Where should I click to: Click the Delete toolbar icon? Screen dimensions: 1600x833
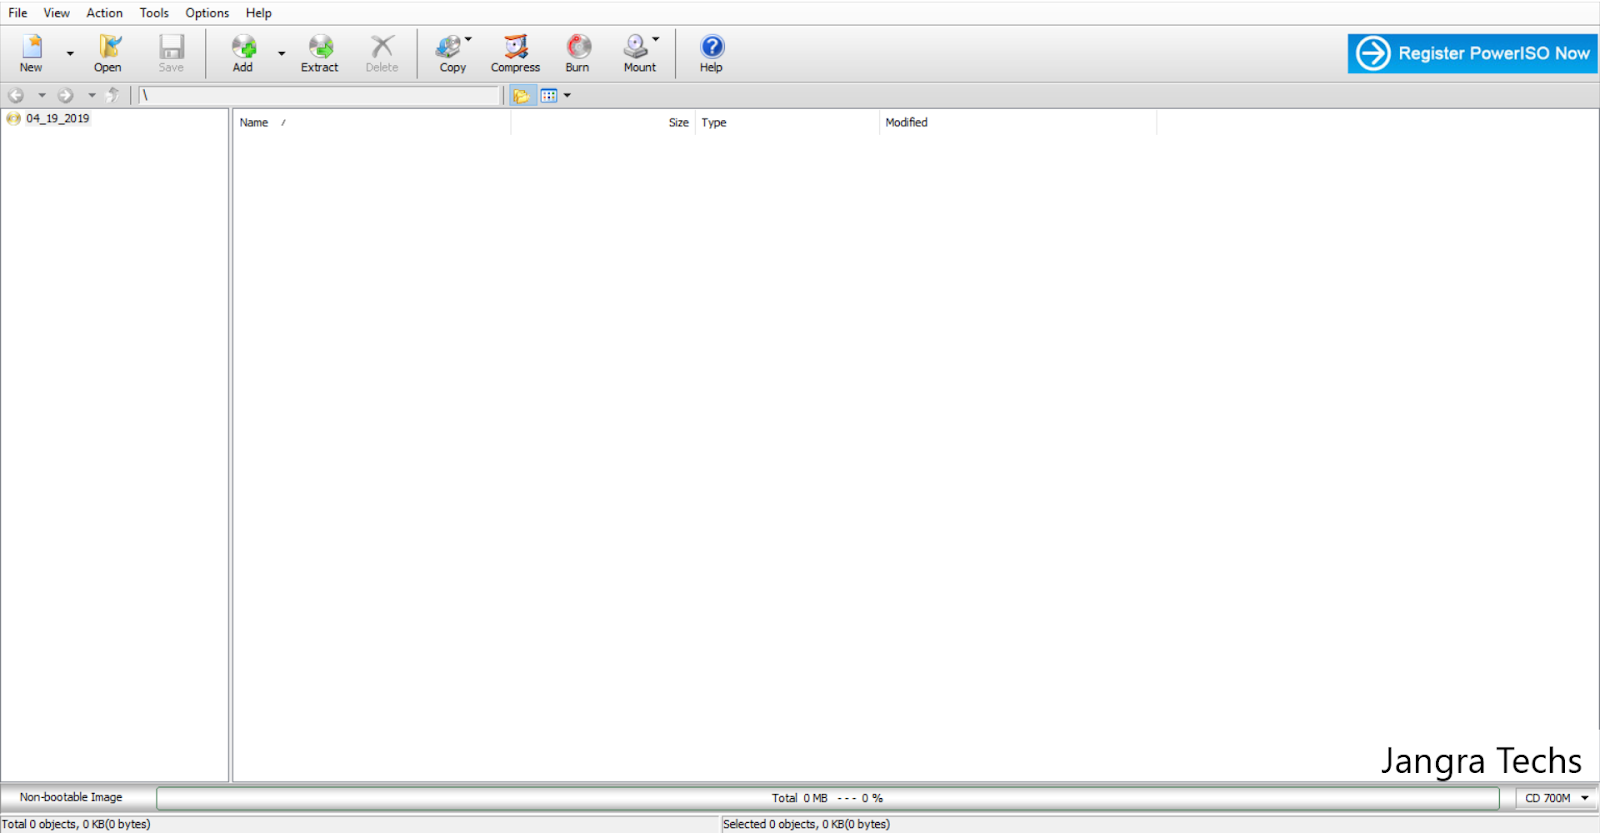coord(382,53)
